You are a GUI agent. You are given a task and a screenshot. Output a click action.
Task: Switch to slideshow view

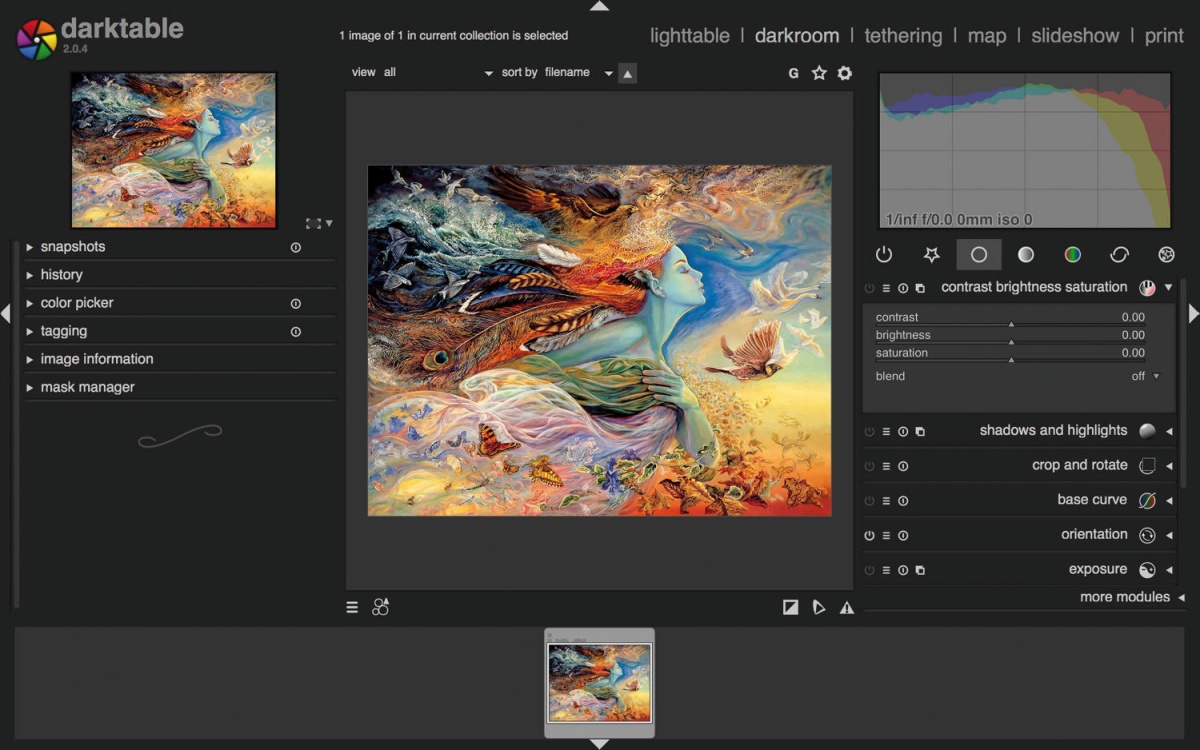pyautogui.click(x=1075, y=36)
